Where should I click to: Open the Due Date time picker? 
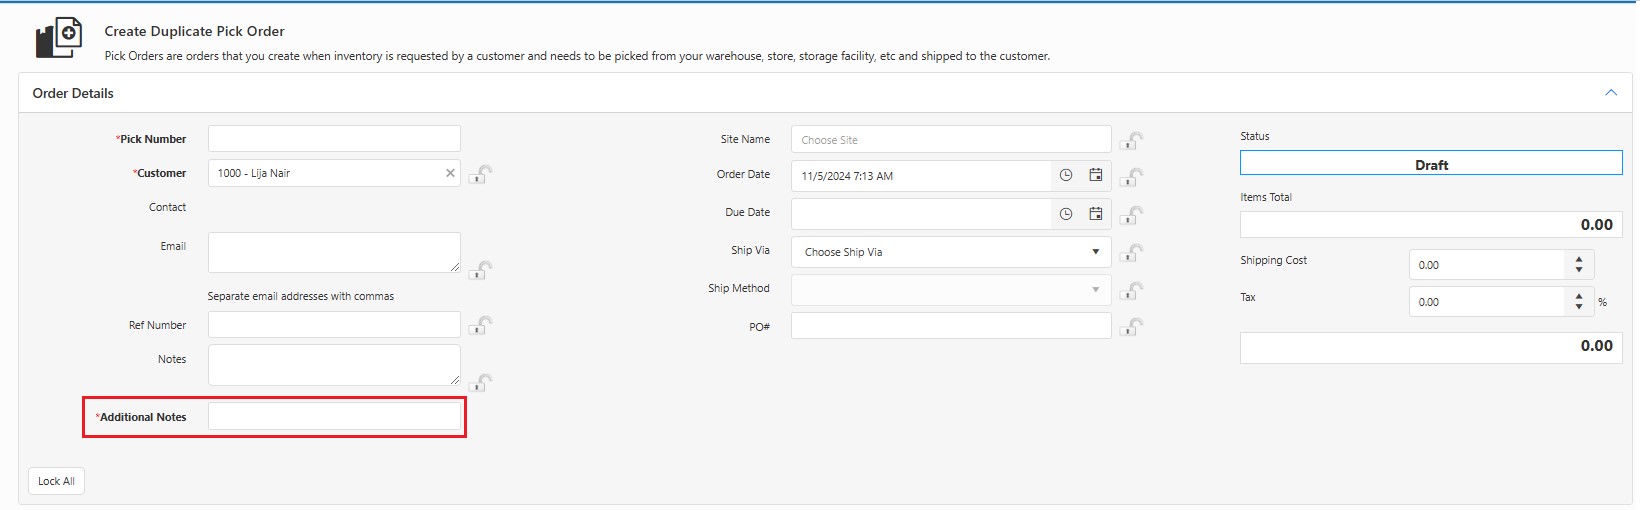1066,214
